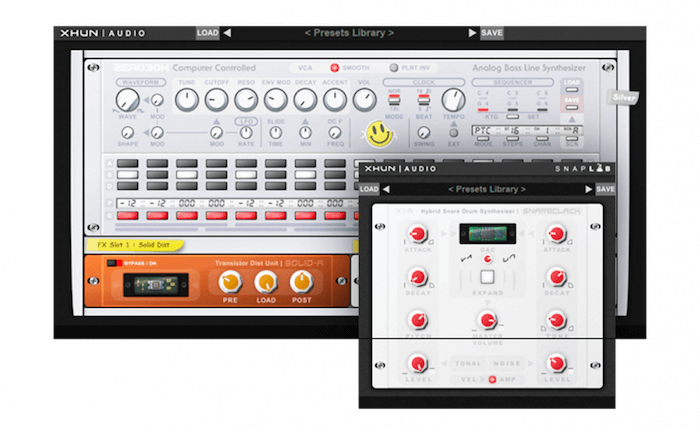Click the RESO knob
Screen dimensions: 700x428
click(x=246, y=100)
